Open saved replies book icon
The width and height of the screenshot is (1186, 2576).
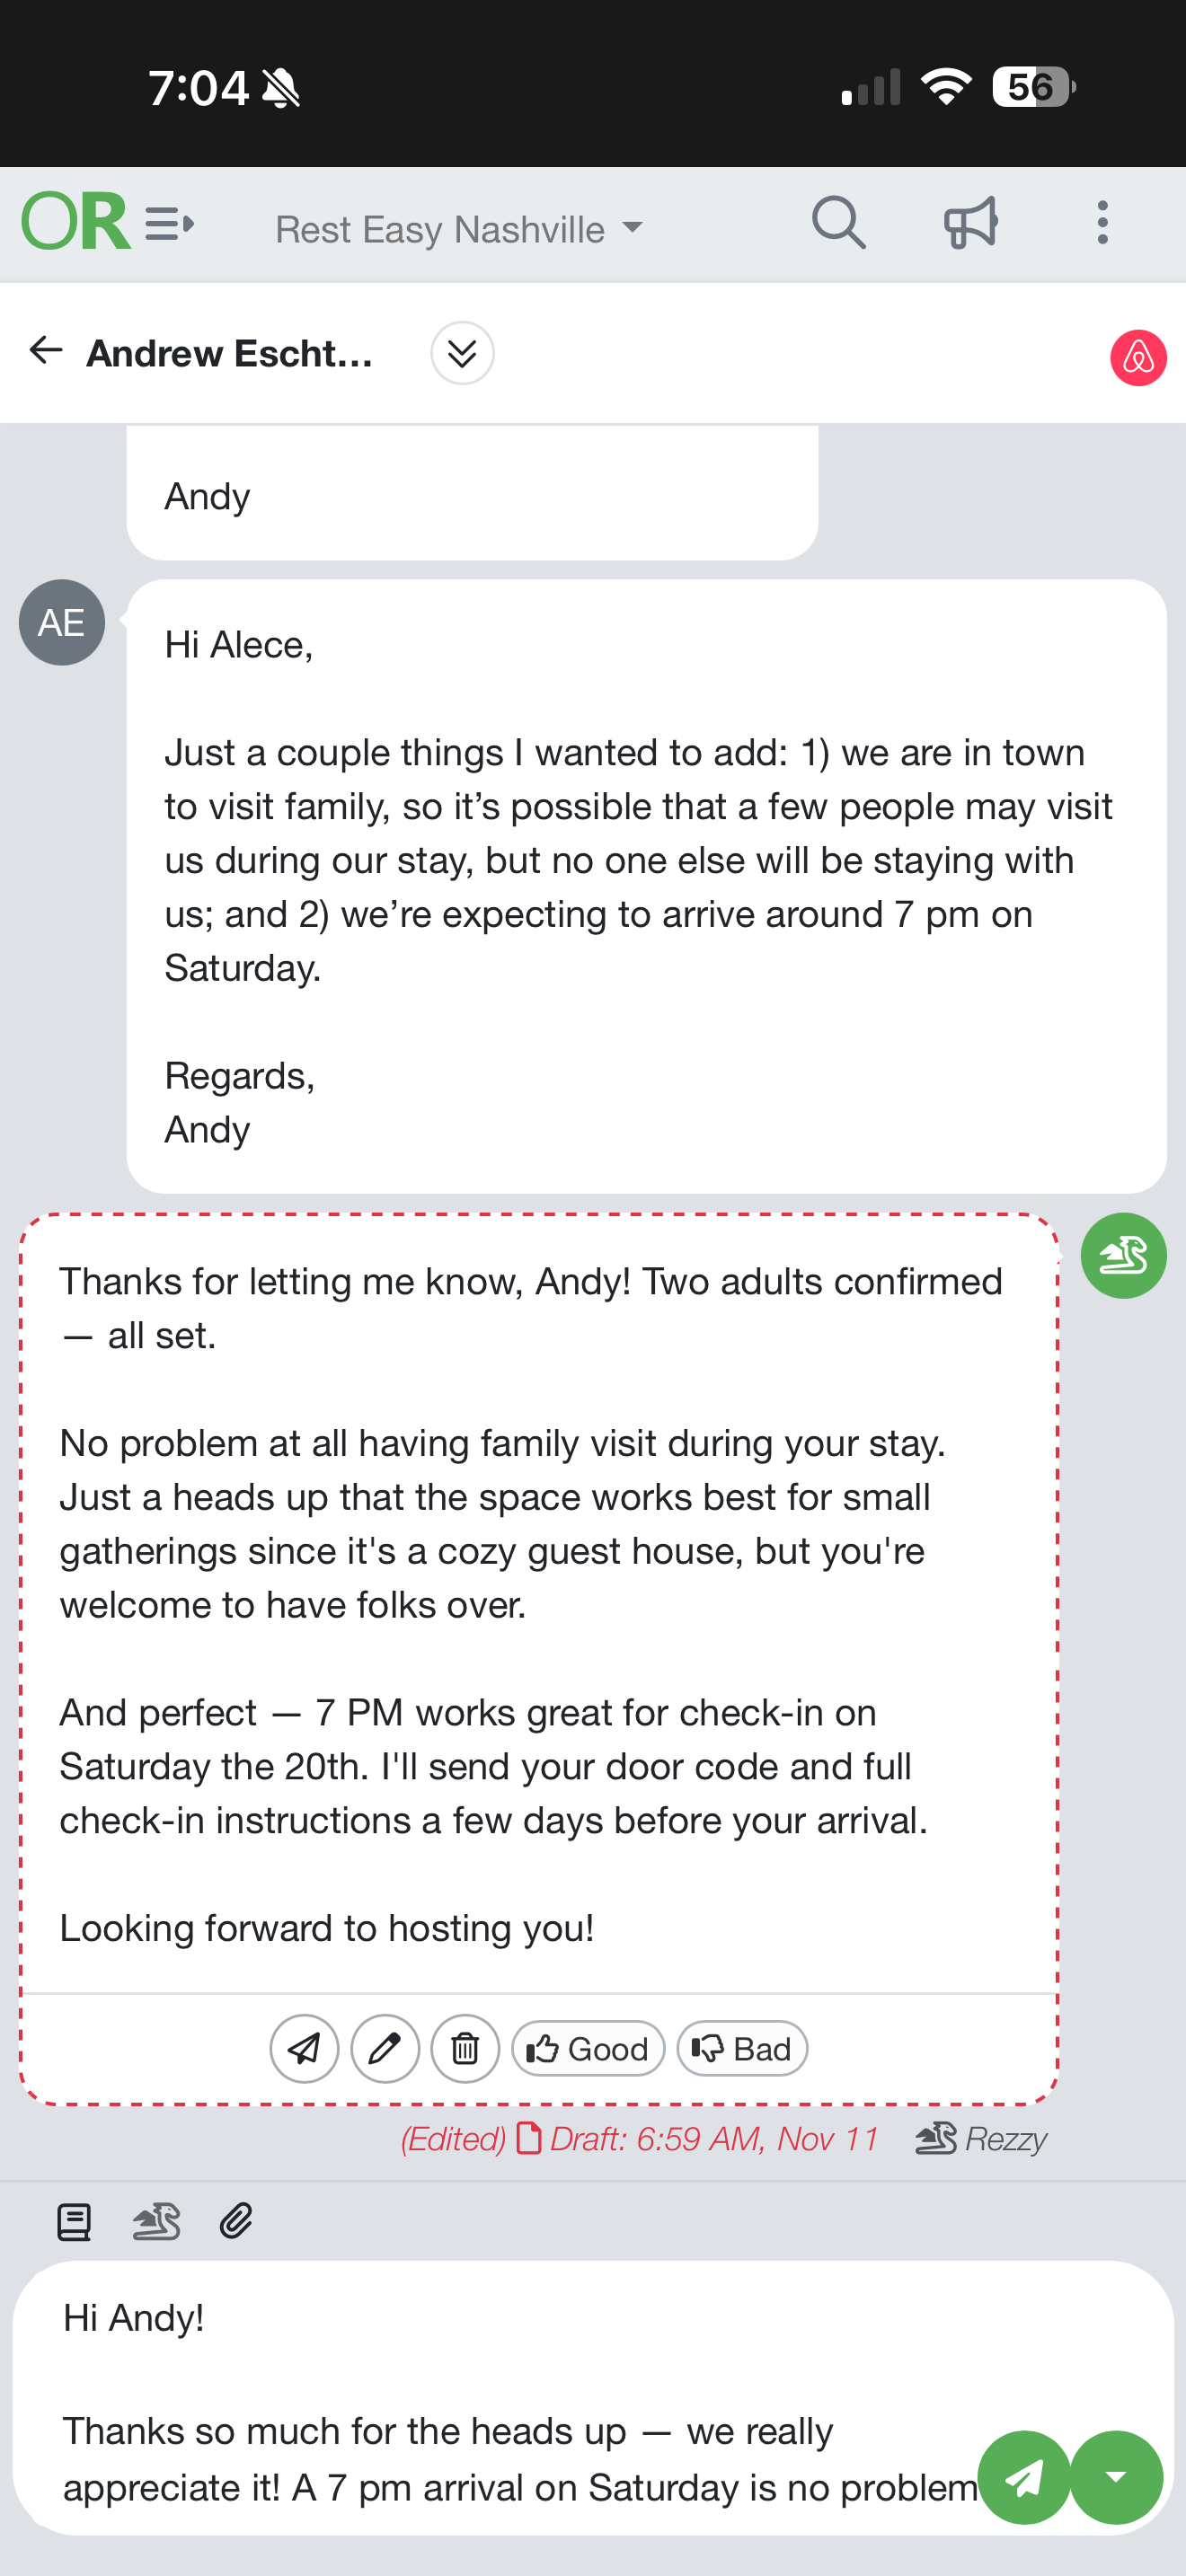click(x=74, y=2222)
